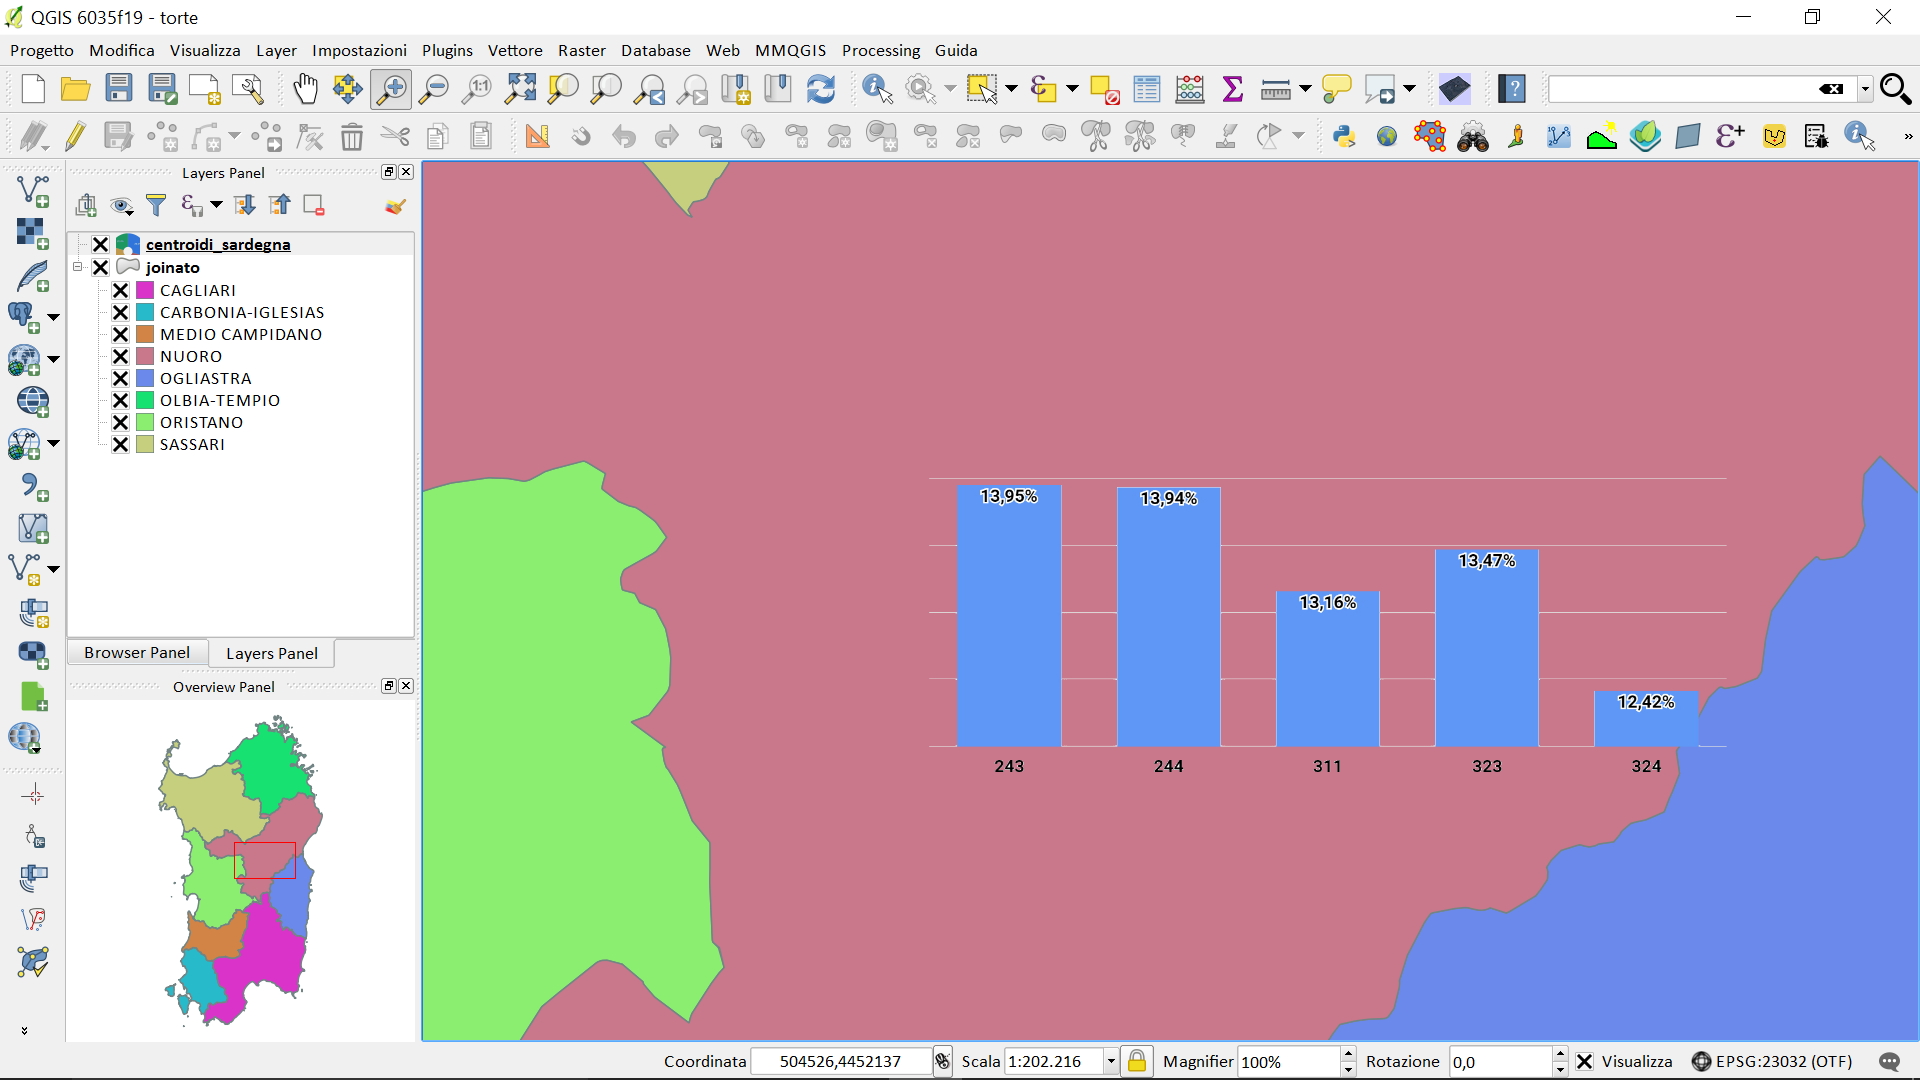1920x1080 pixels.
Task: Click the Zoom In magnifier tool
Action: pyautogui.click(x=391, y=89)
